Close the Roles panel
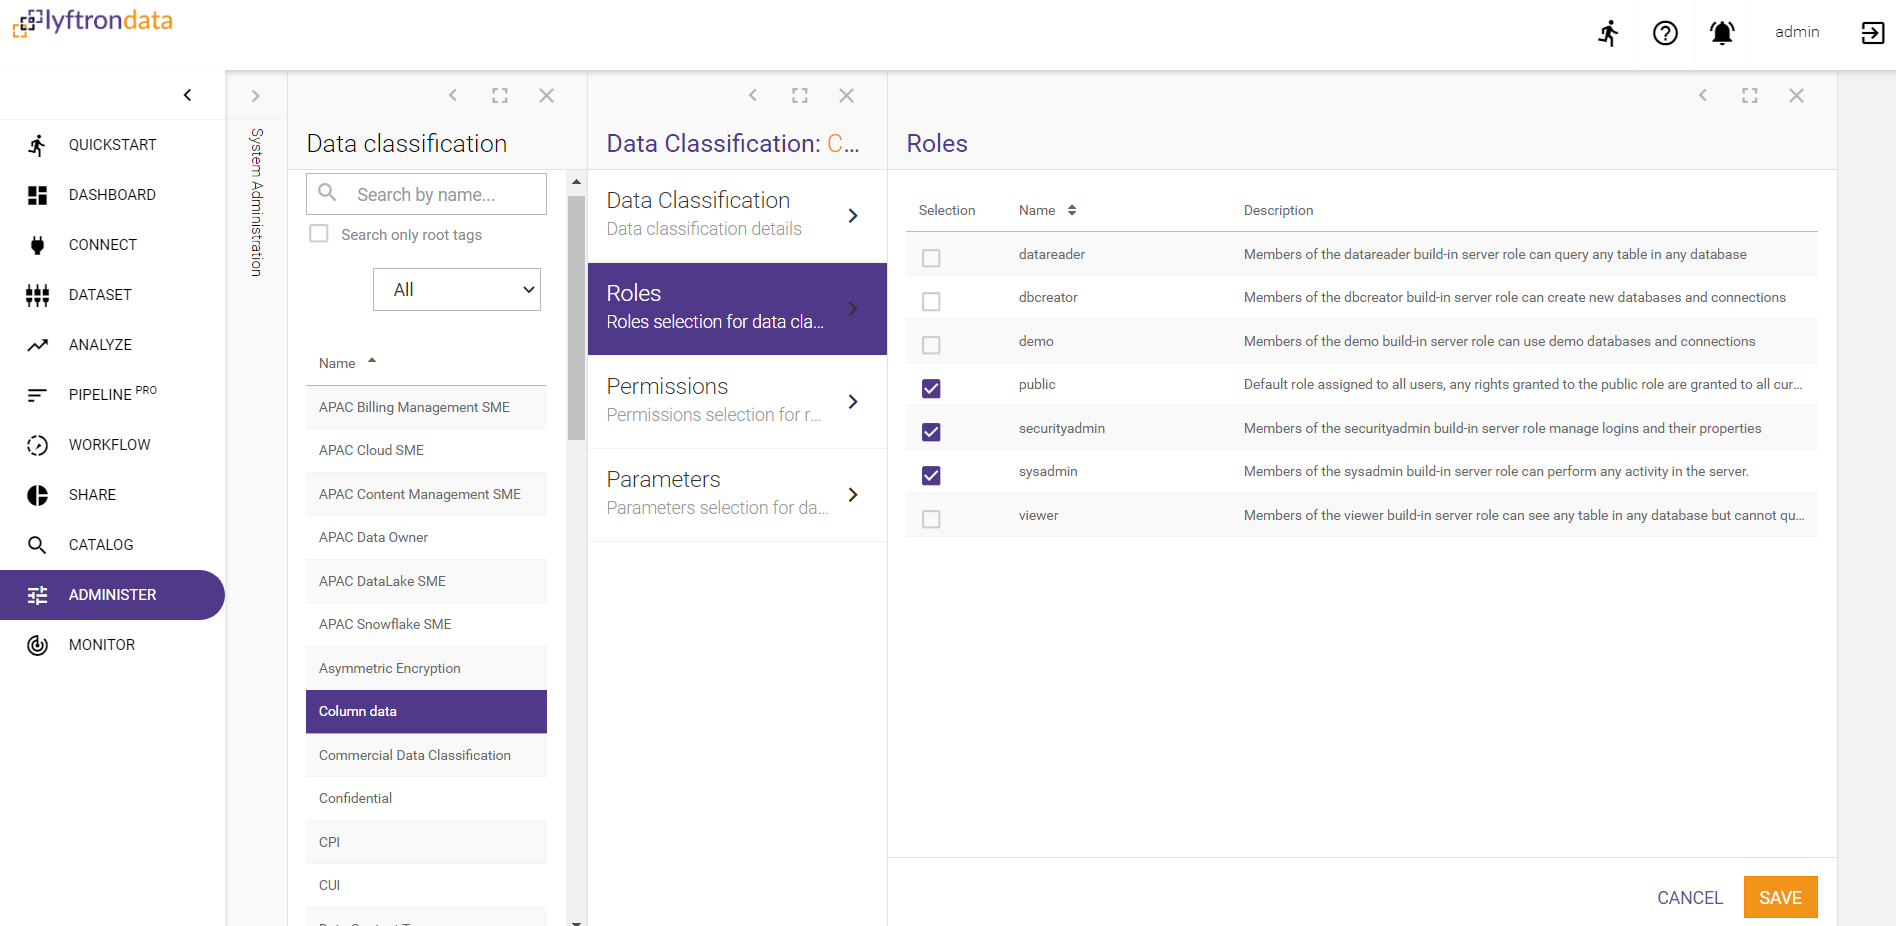Image resolution: width=1896 pixels, height=926 pixels. (1796, 96)
